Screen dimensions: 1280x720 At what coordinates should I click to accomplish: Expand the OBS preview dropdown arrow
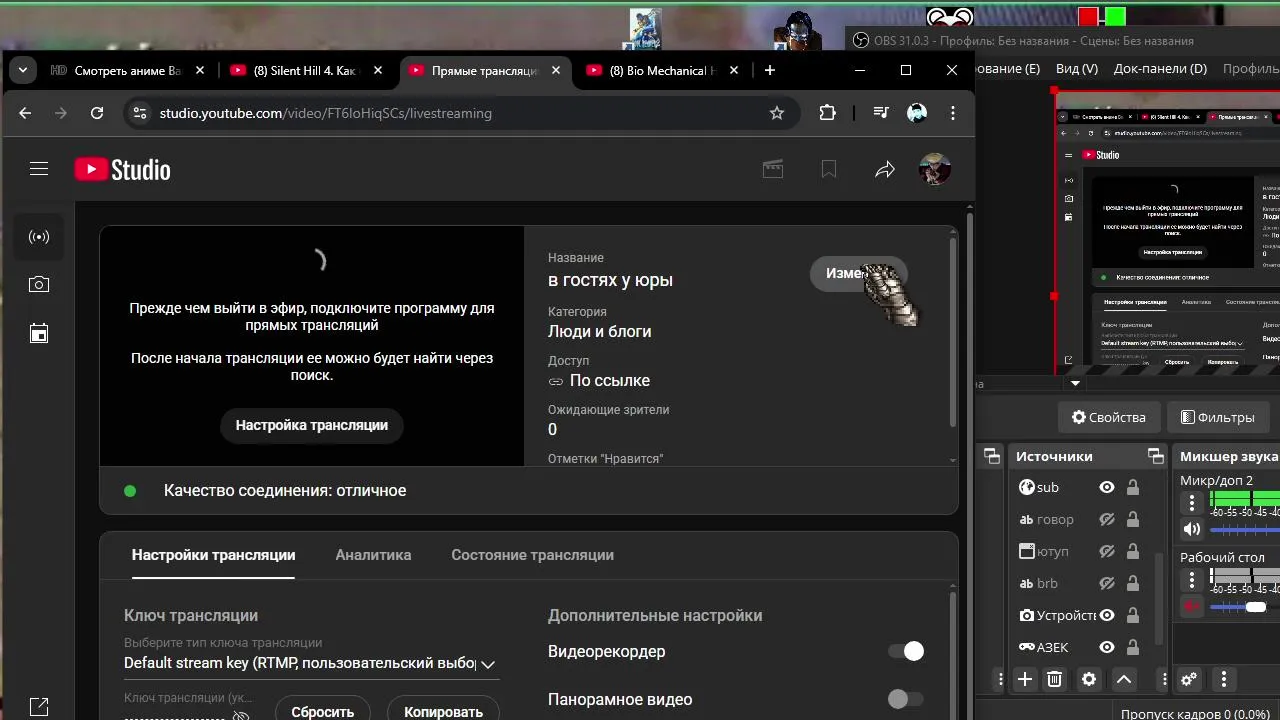[x=1075, y=383]
